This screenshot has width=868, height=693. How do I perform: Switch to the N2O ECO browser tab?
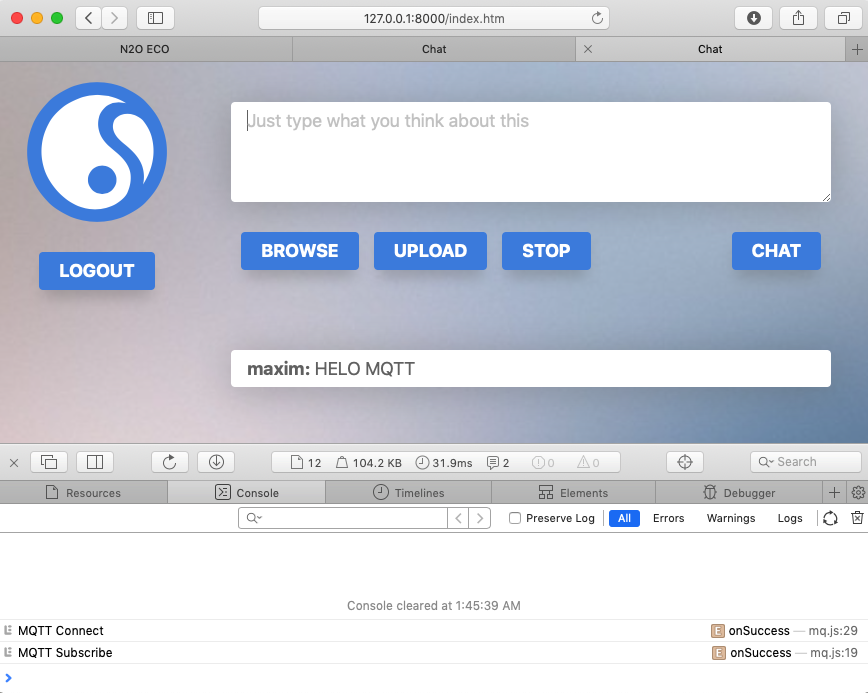[x=146, y=49]
